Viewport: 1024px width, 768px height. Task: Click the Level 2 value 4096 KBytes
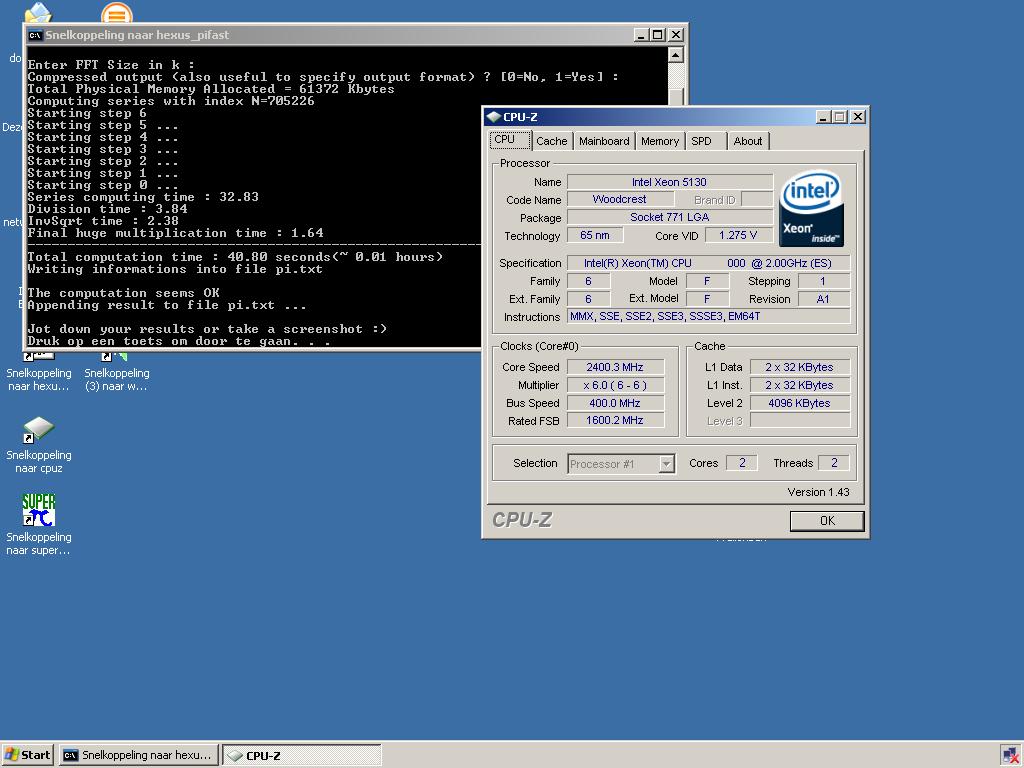tap(799, 403)
